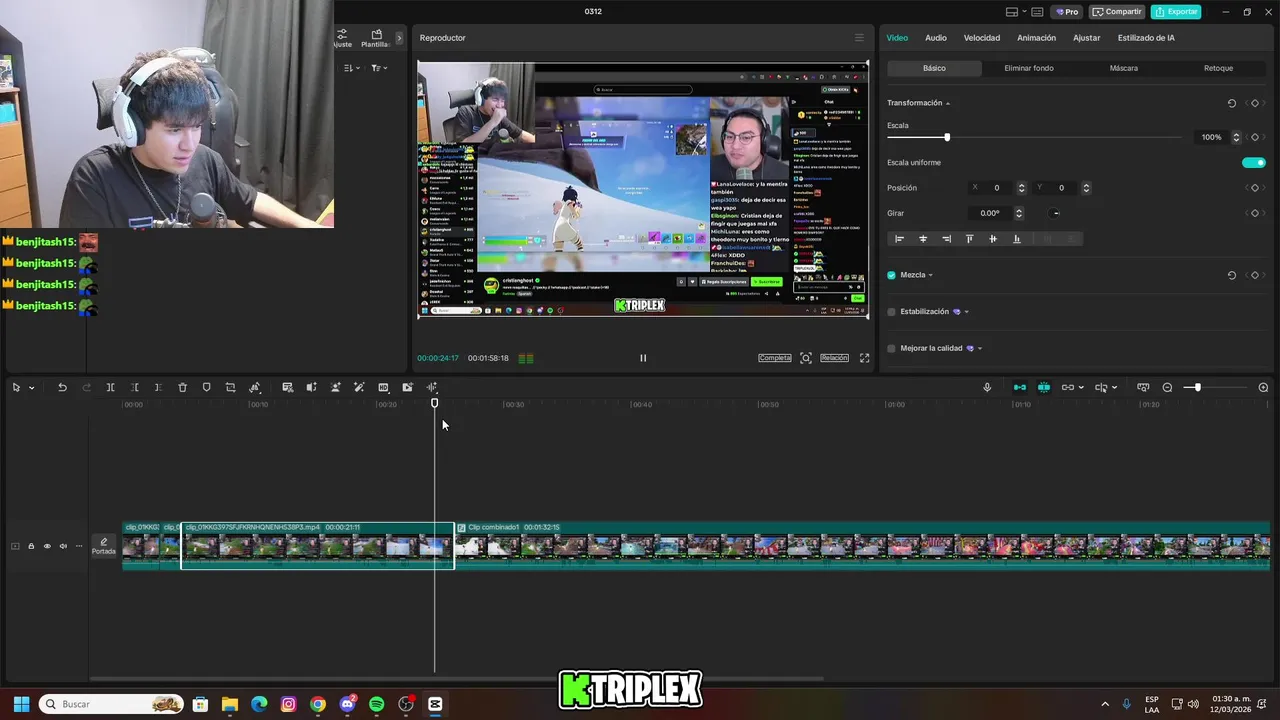Image resolution: width=1280 pixels, height=720 pixels.
Task: Toggle auto snapping in timeline toolbar
Action: click(1044, 387)
